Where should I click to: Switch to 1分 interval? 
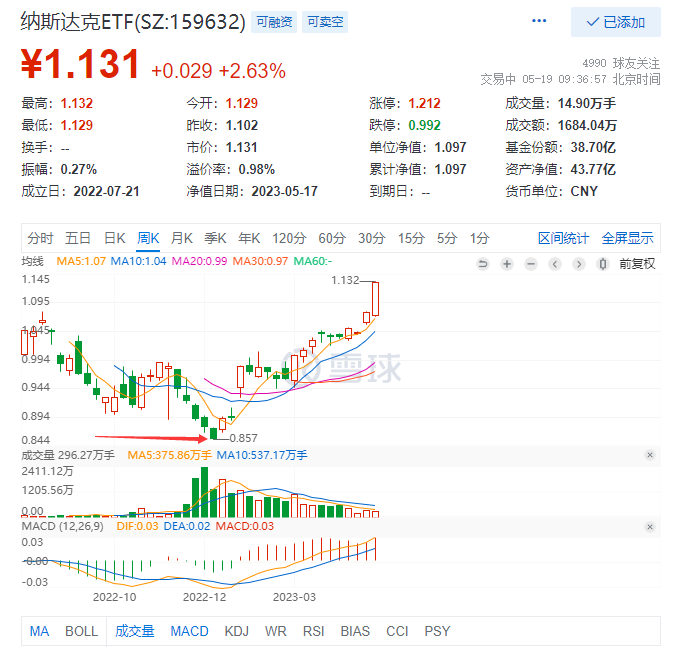[x=479, y=238]
